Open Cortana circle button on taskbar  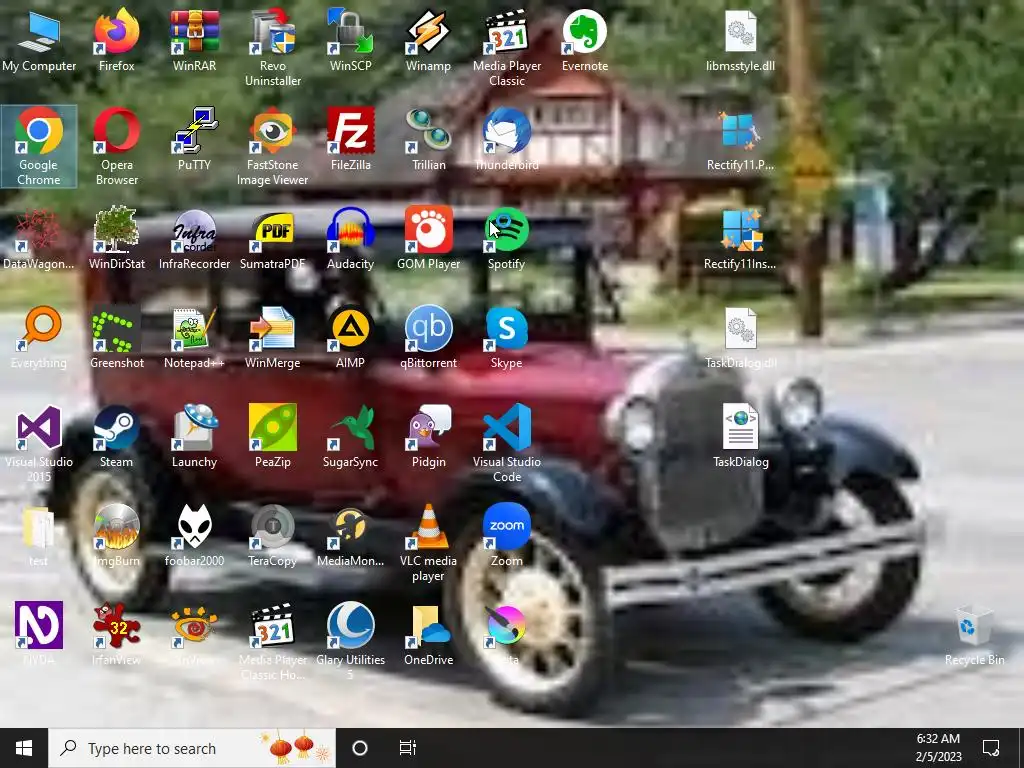(360, 748)
